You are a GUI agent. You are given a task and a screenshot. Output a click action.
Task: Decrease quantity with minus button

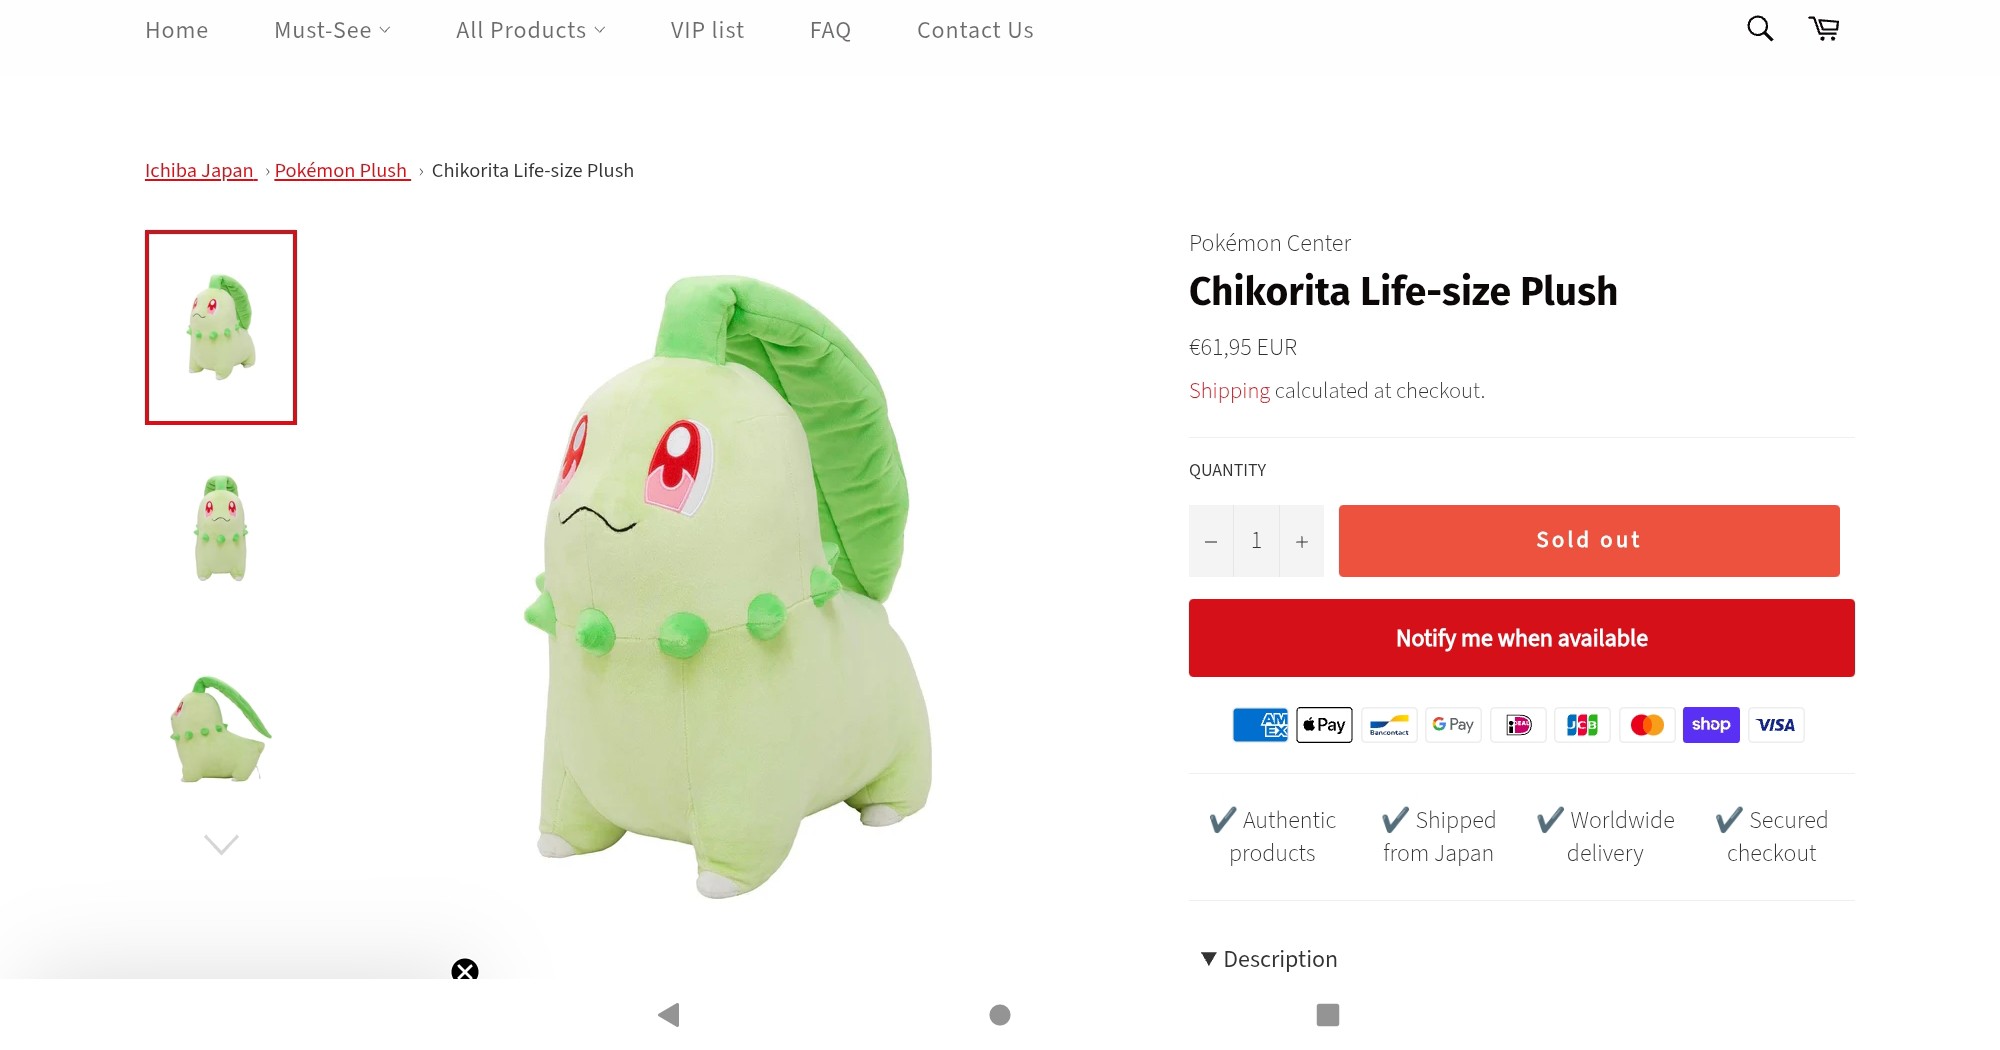pyautogui.click(x=1211, y=541)
